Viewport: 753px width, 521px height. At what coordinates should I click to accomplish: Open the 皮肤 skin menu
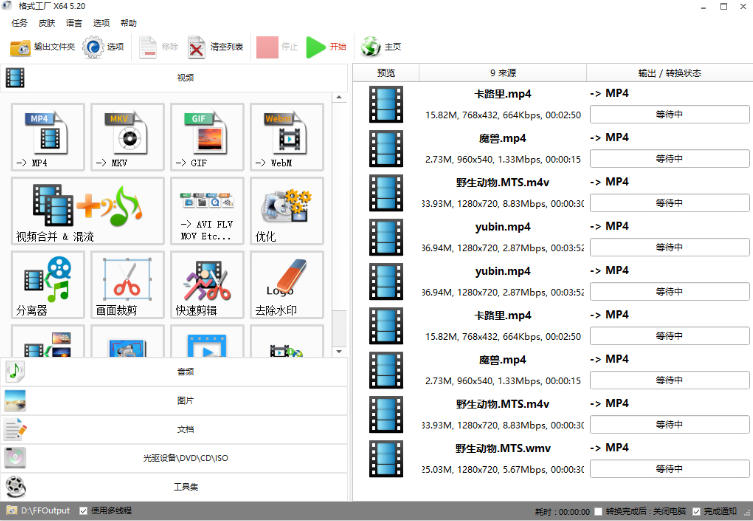click(47, 23)
